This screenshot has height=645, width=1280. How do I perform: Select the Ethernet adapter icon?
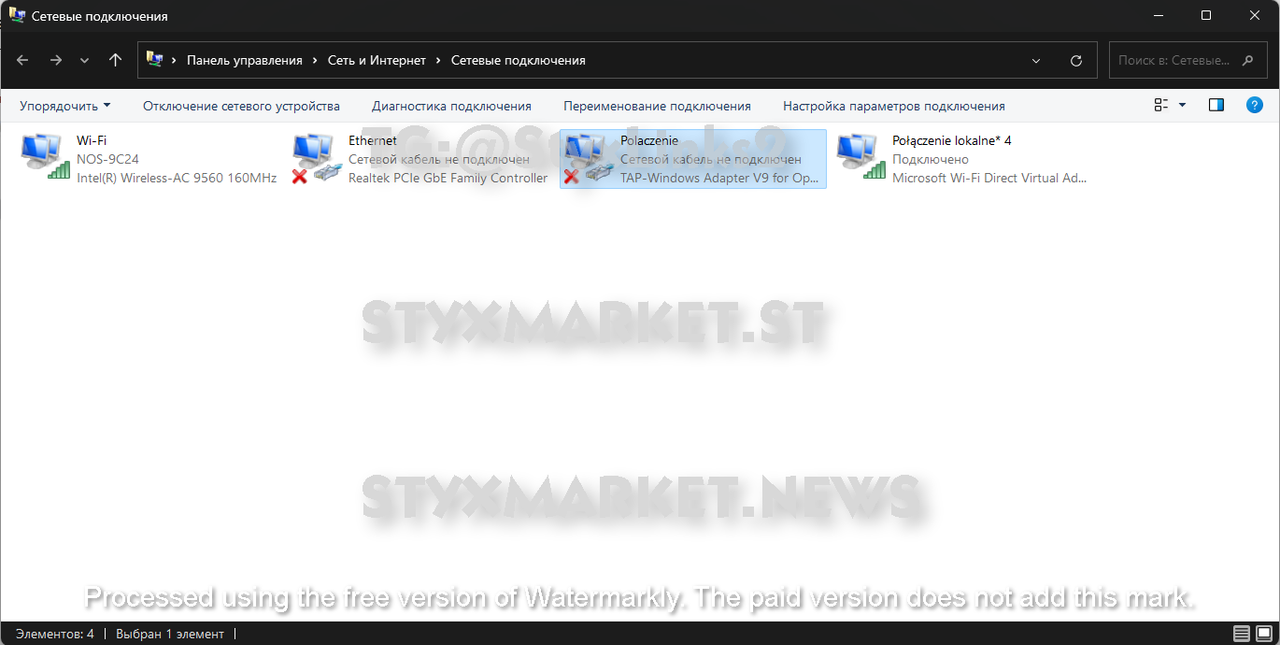pyautogui.click(x=318, y=158)
